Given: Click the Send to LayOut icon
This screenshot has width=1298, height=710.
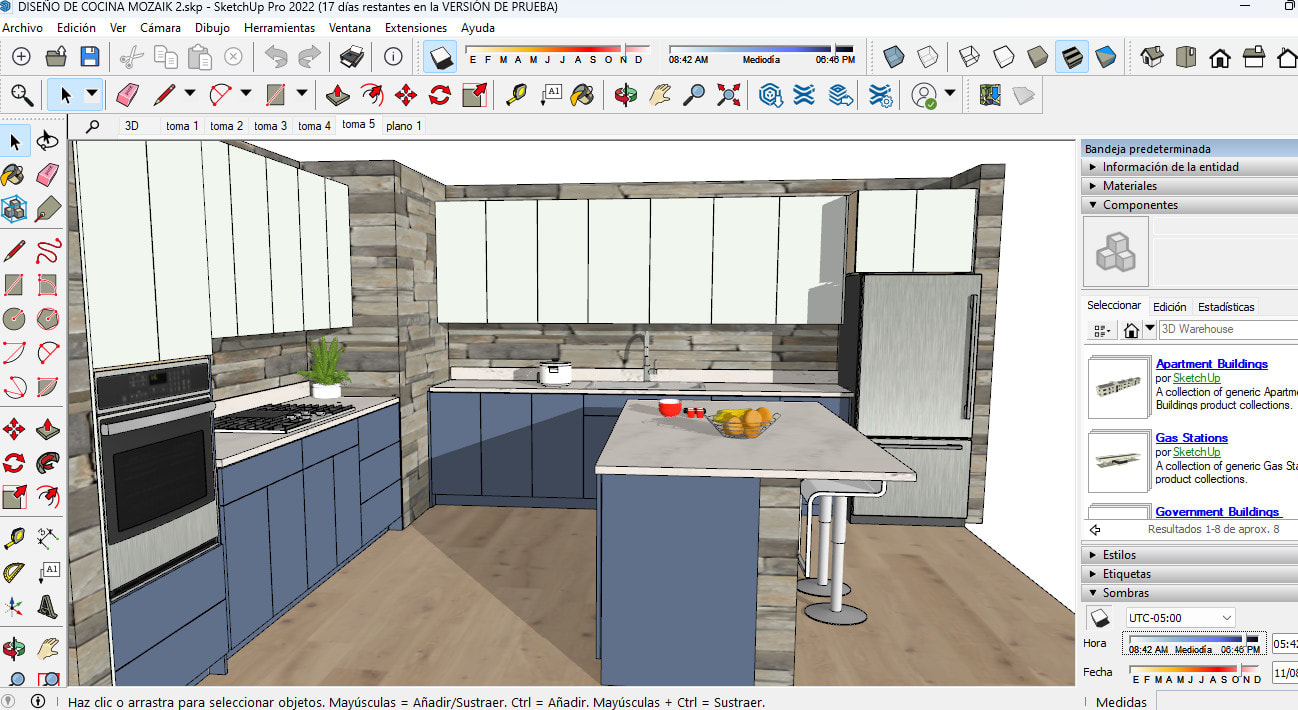Looking at the screenshot, I should click(841, 95).
